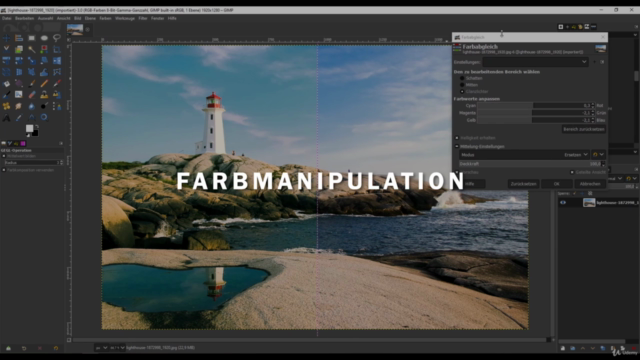
Task: Select the Crop tool
Action: (57, 49)
